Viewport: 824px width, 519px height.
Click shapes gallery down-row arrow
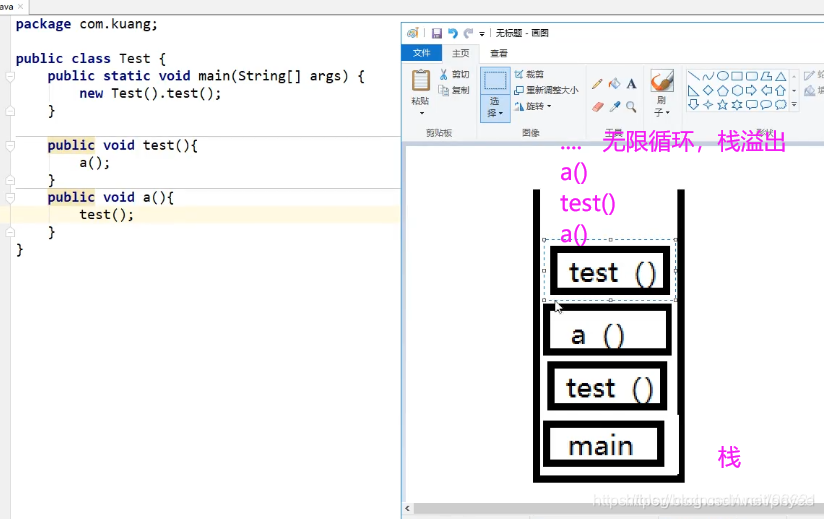(x=794, y=90)
